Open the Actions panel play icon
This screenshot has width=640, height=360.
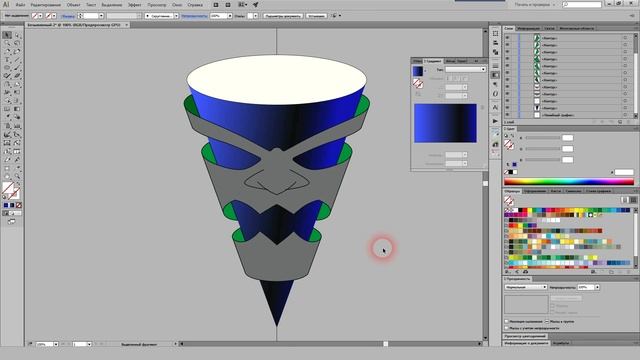tap(495, 121)
